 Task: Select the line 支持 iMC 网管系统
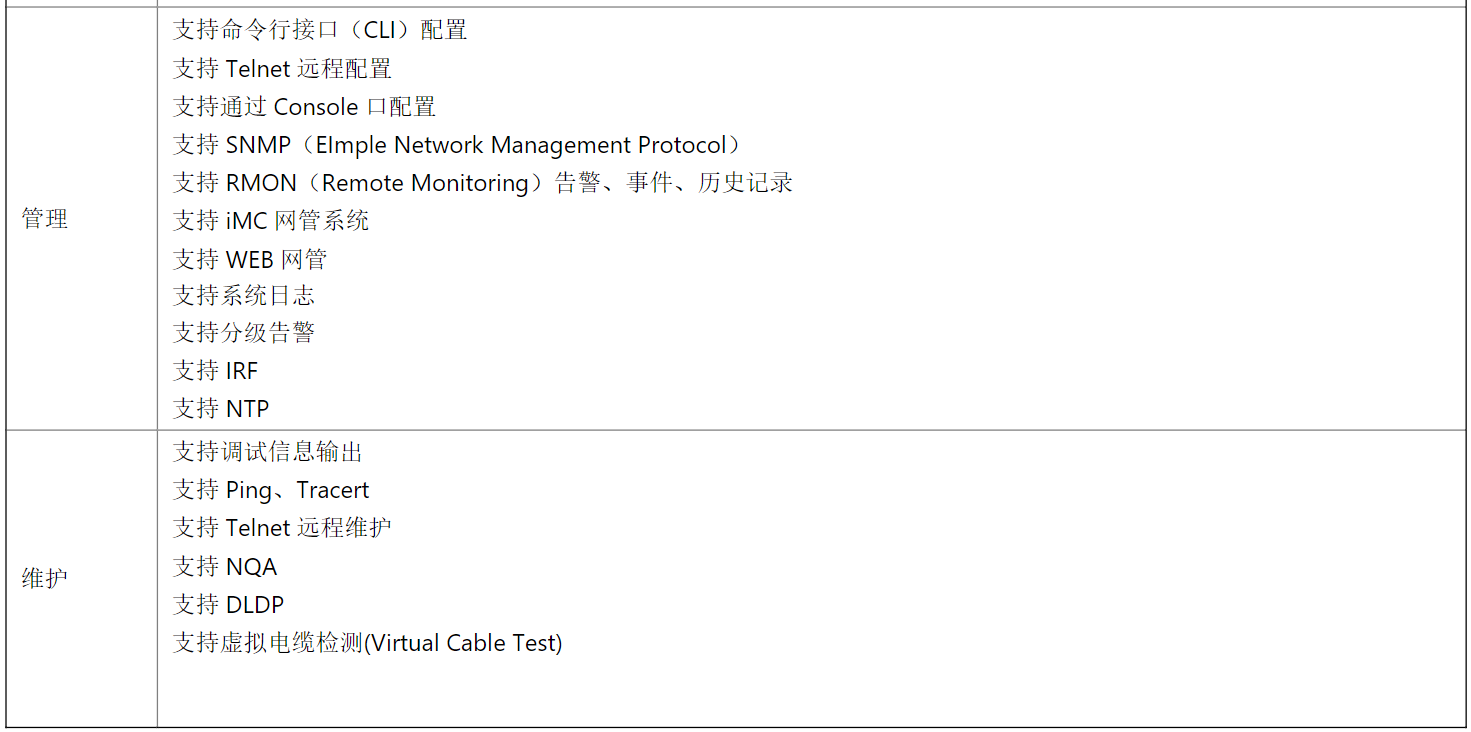click(x=271, y=220)
